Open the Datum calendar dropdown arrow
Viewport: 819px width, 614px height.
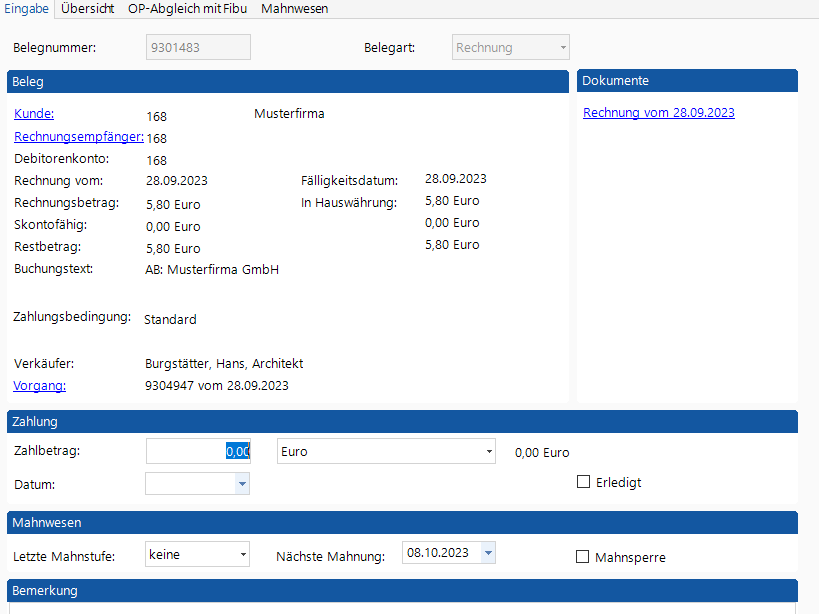pyautogui.click(x=241, y=484)
